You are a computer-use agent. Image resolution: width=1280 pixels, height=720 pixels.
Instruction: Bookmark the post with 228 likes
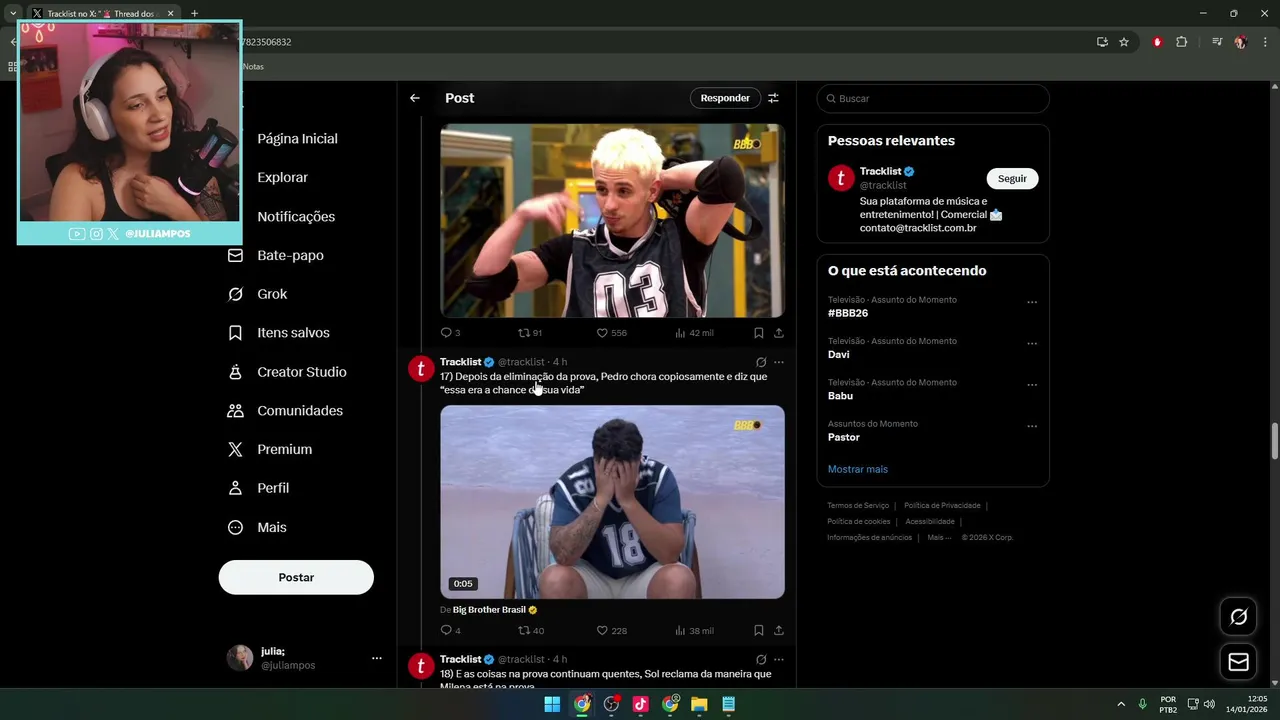759,631
